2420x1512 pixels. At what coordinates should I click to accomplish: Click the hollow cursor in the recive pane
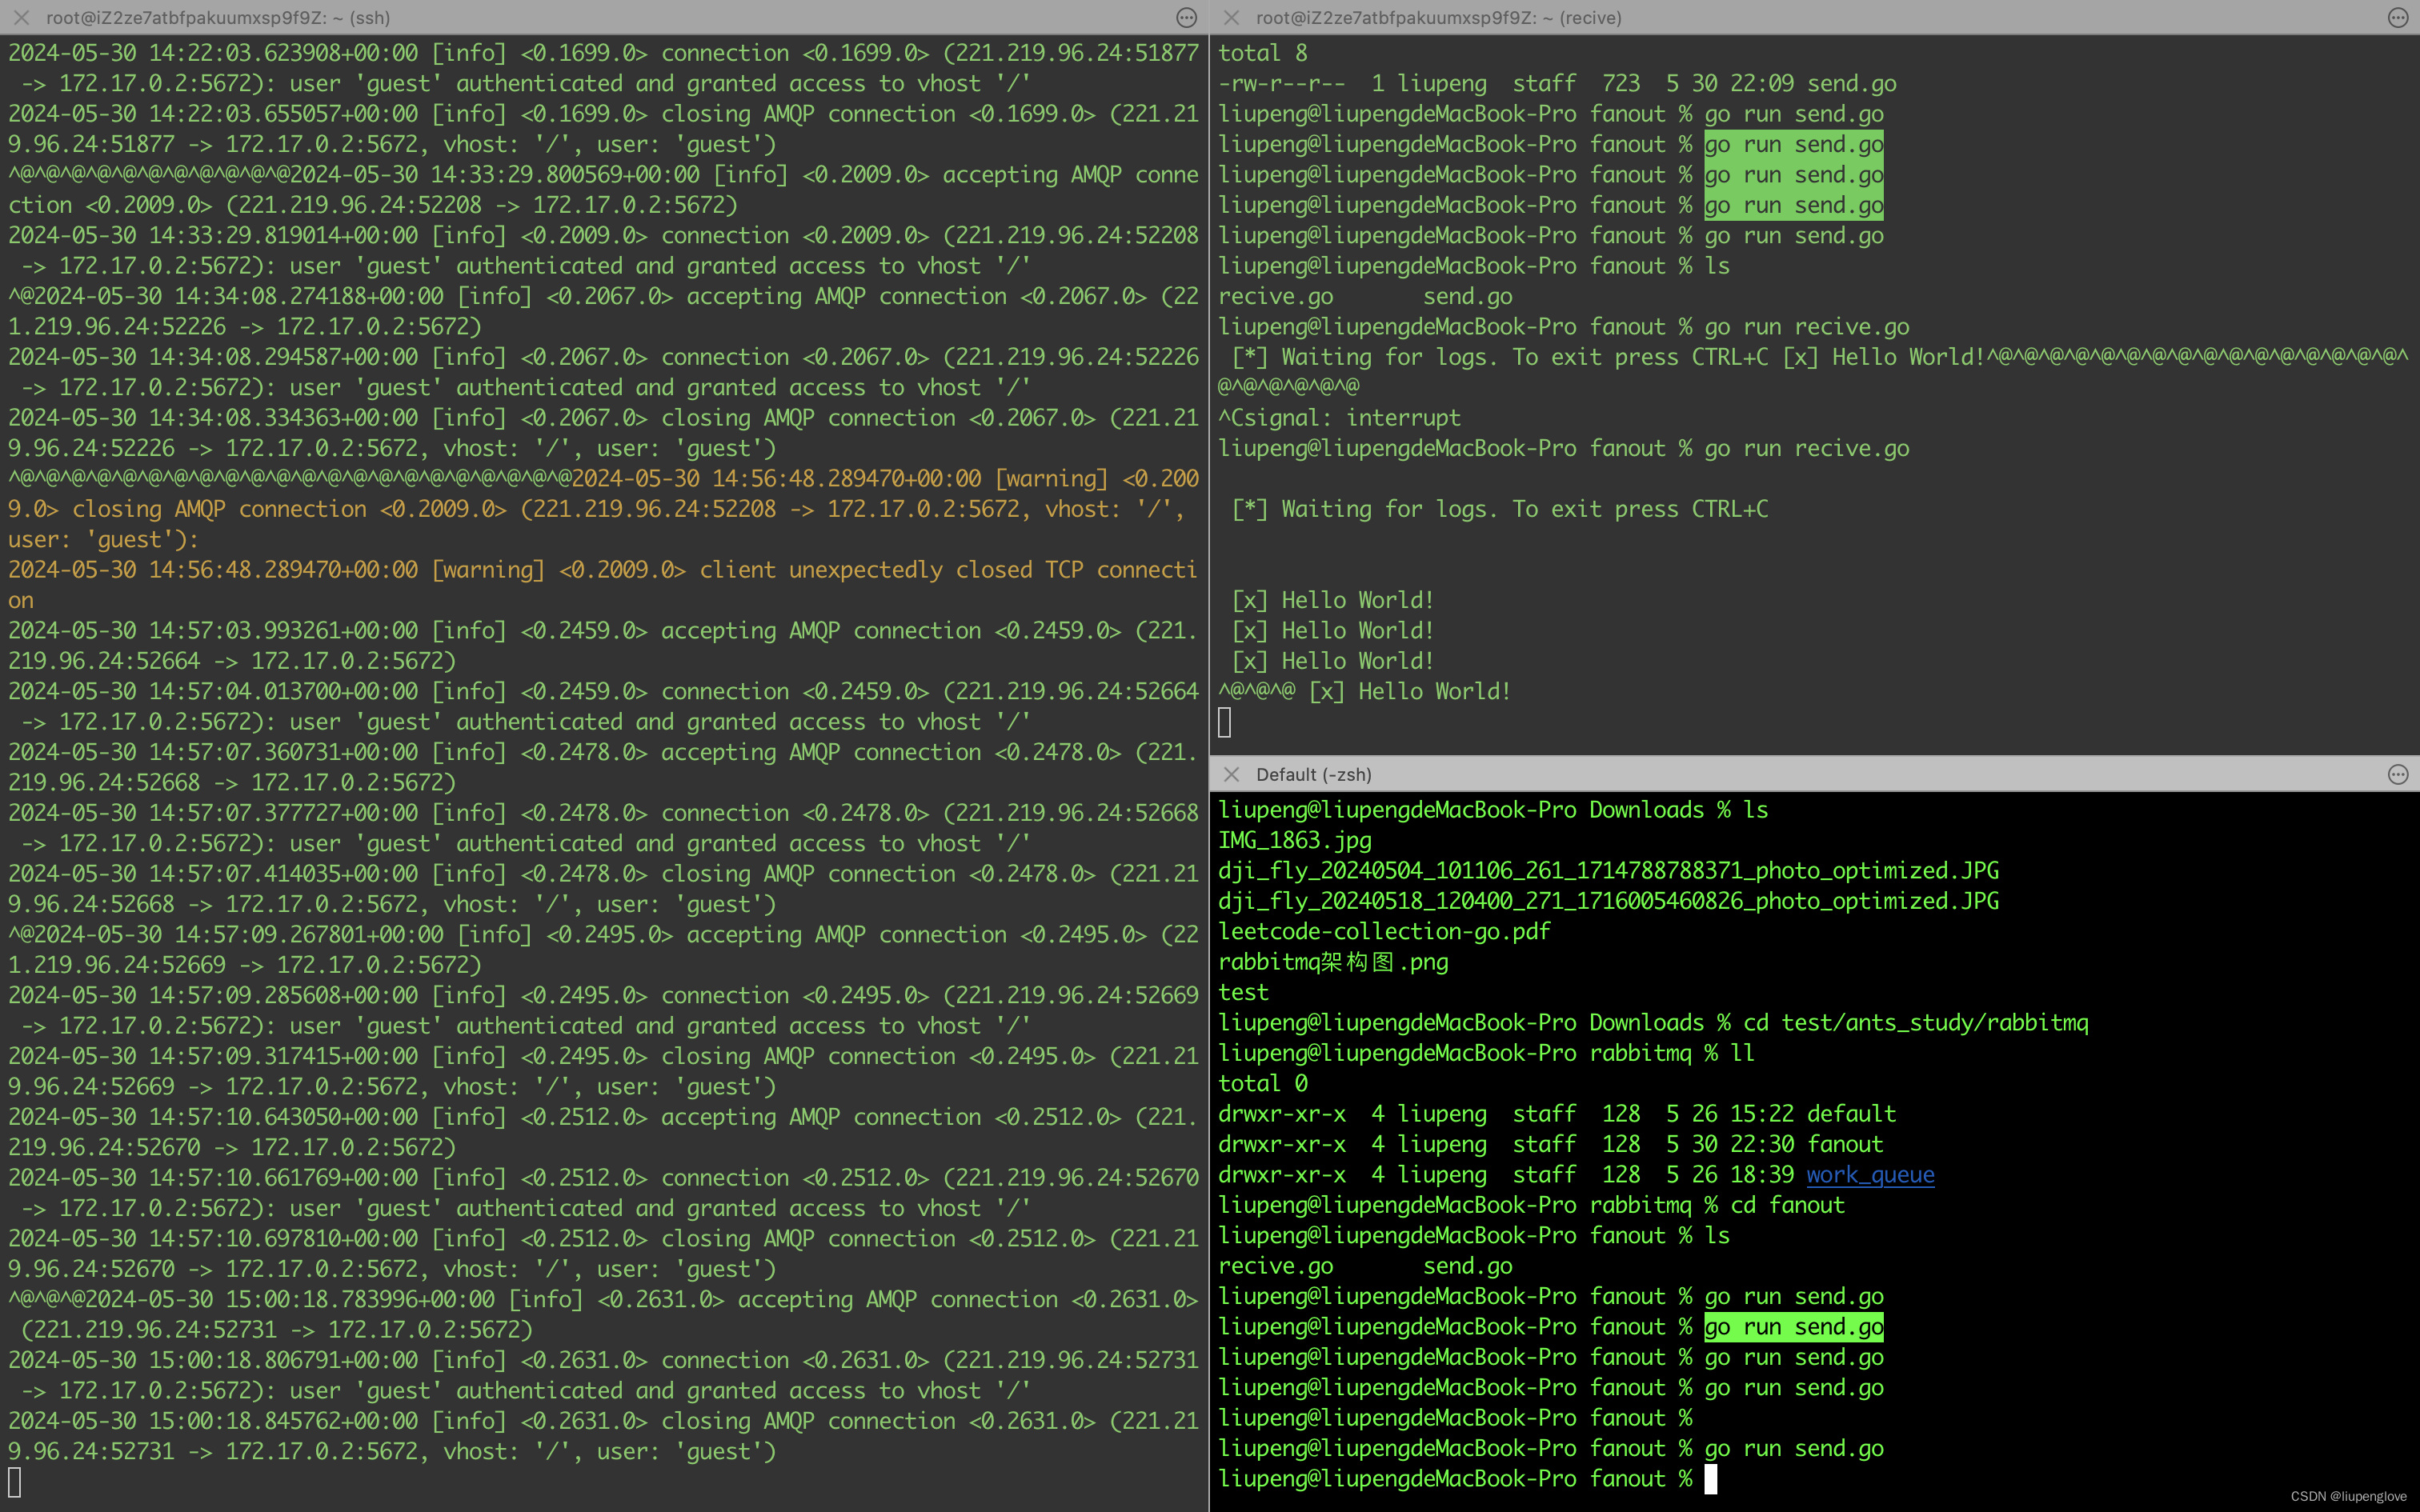(x=1224, y=722)
